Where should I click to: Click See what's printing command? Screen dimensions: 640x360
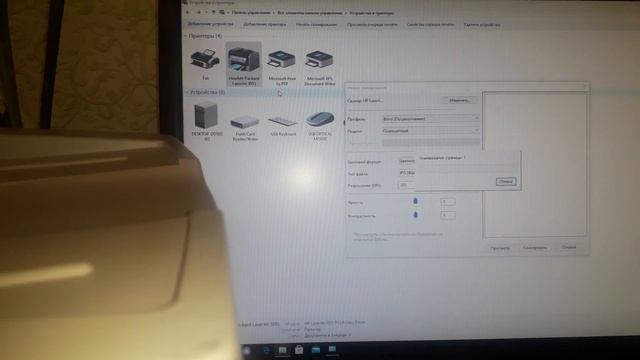372,24
